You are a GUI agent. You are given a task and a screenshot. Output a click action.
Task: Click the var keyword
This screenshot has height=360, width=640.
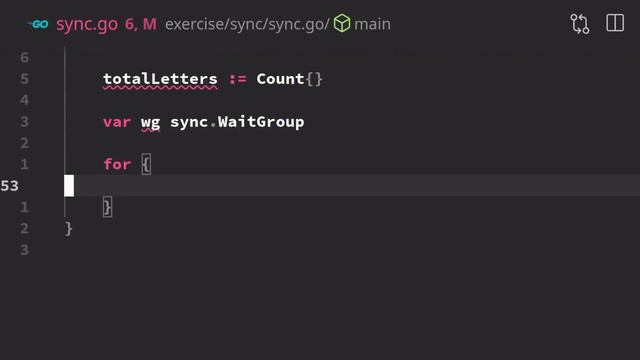(x=117, y=122)
